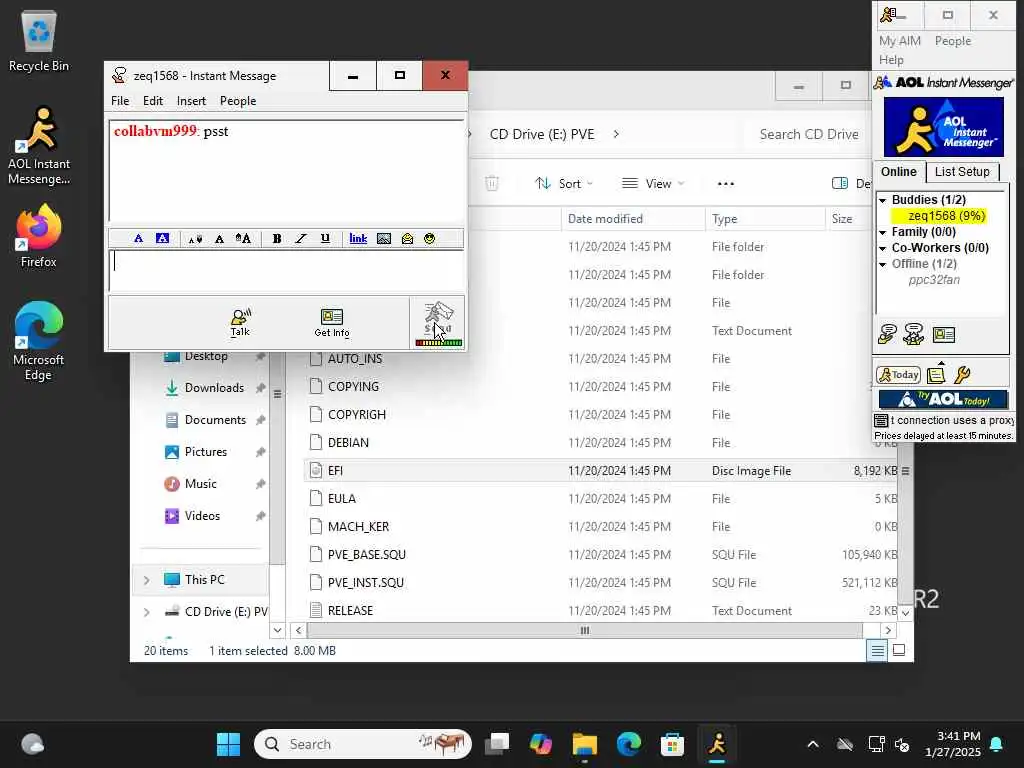Image resolution: width=1024 pixels, height=768 pixels.
Task: Collapse the Buddies group
Action: tap(882, 200)
